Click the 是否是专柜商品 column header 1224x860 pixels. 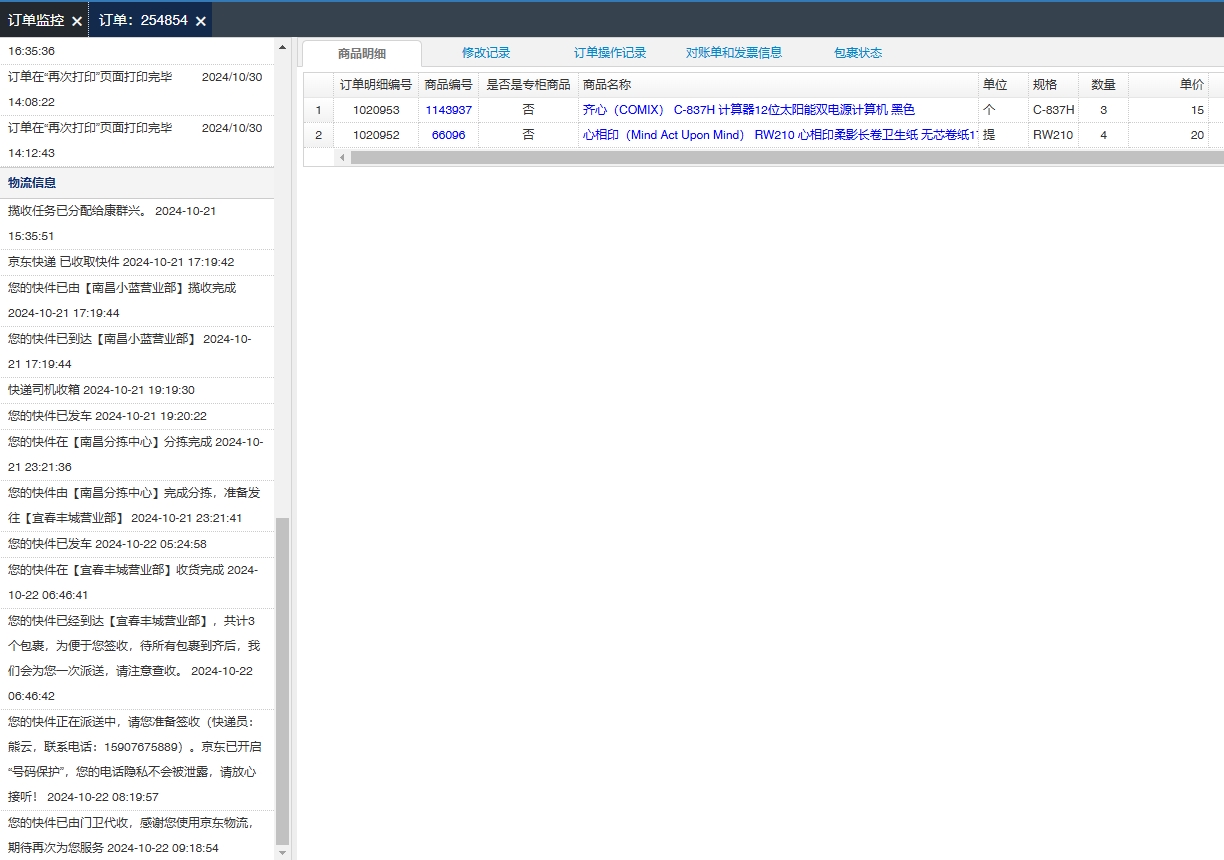tap(528, 85)
